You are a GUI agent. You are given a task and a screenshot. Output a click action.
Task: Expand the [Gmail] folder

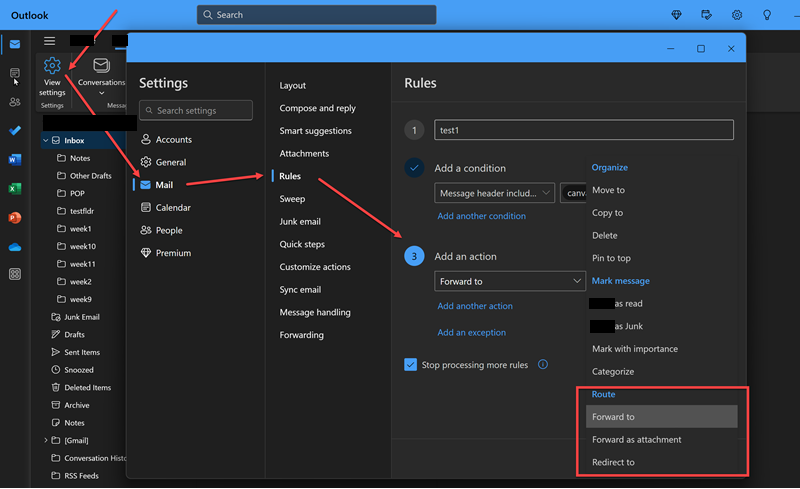tap(45, 440)
